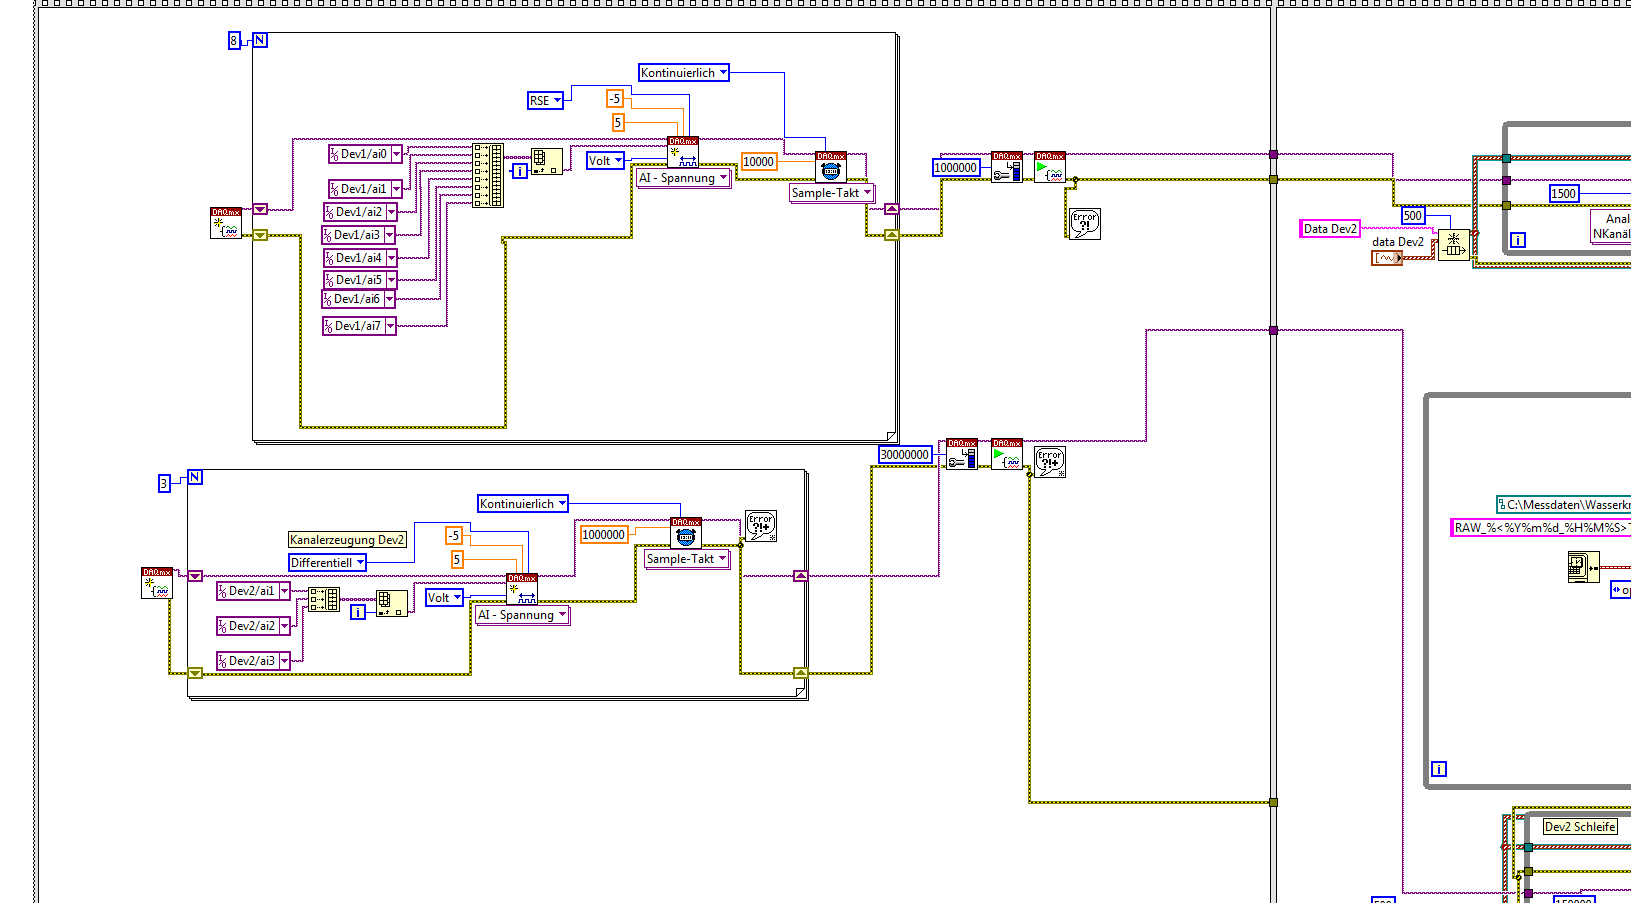This screenshot has height=903, width=1631.
Task: Click the C:\Messdaten path constant
Action: point(1564,505)
